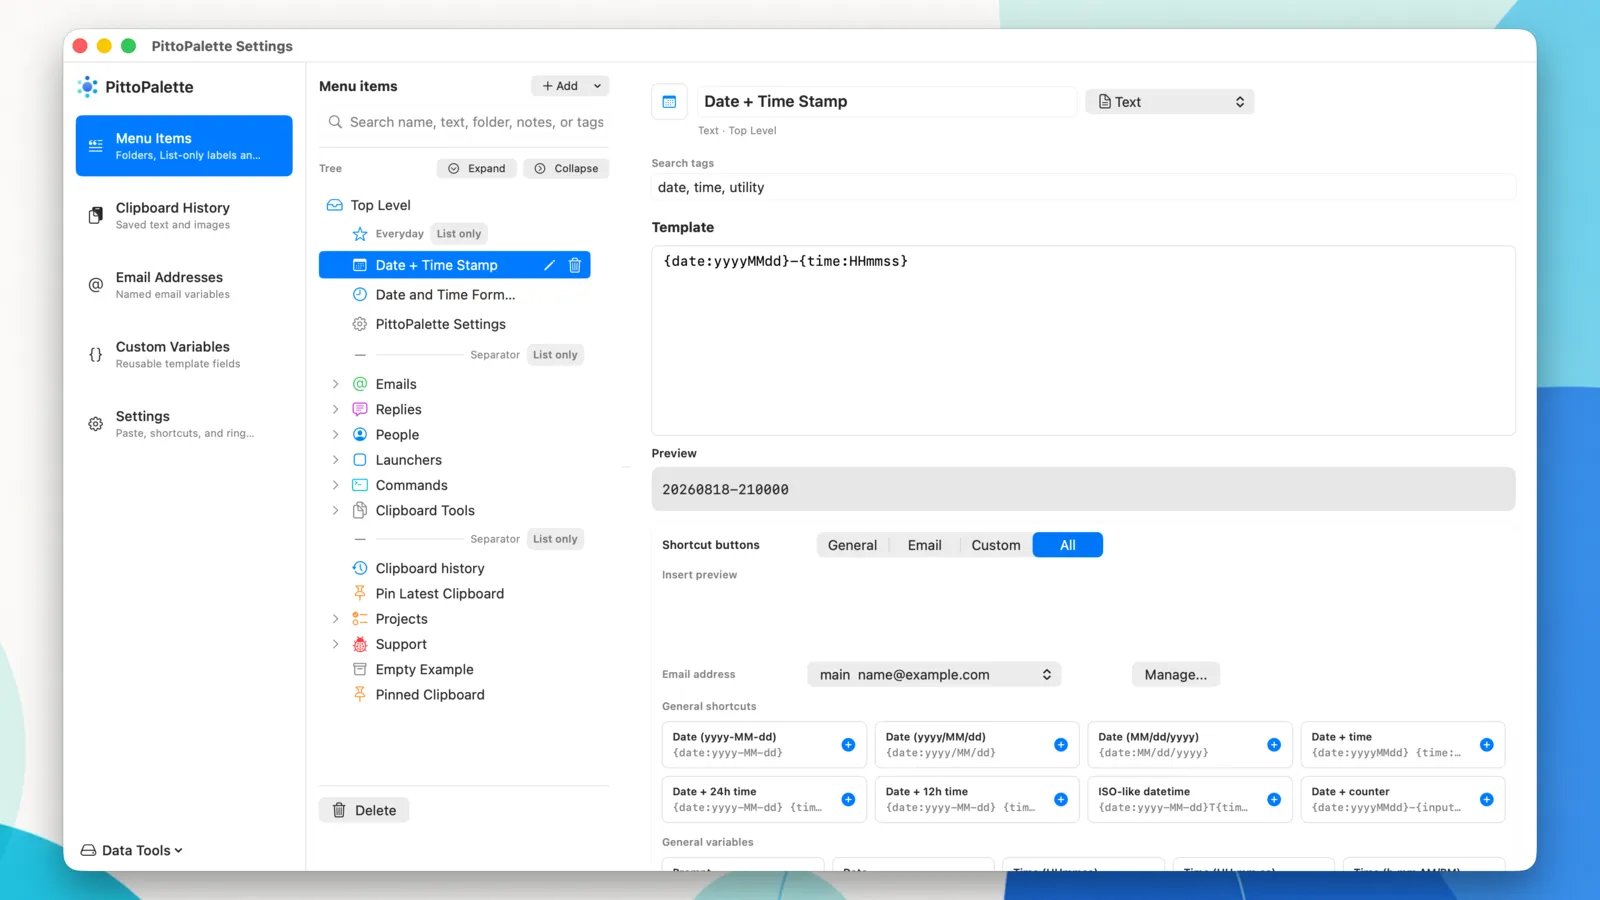Expand the Clipboard Tools folder
Viewport: 1600px width, 900px height.
(x=336, y=510)
